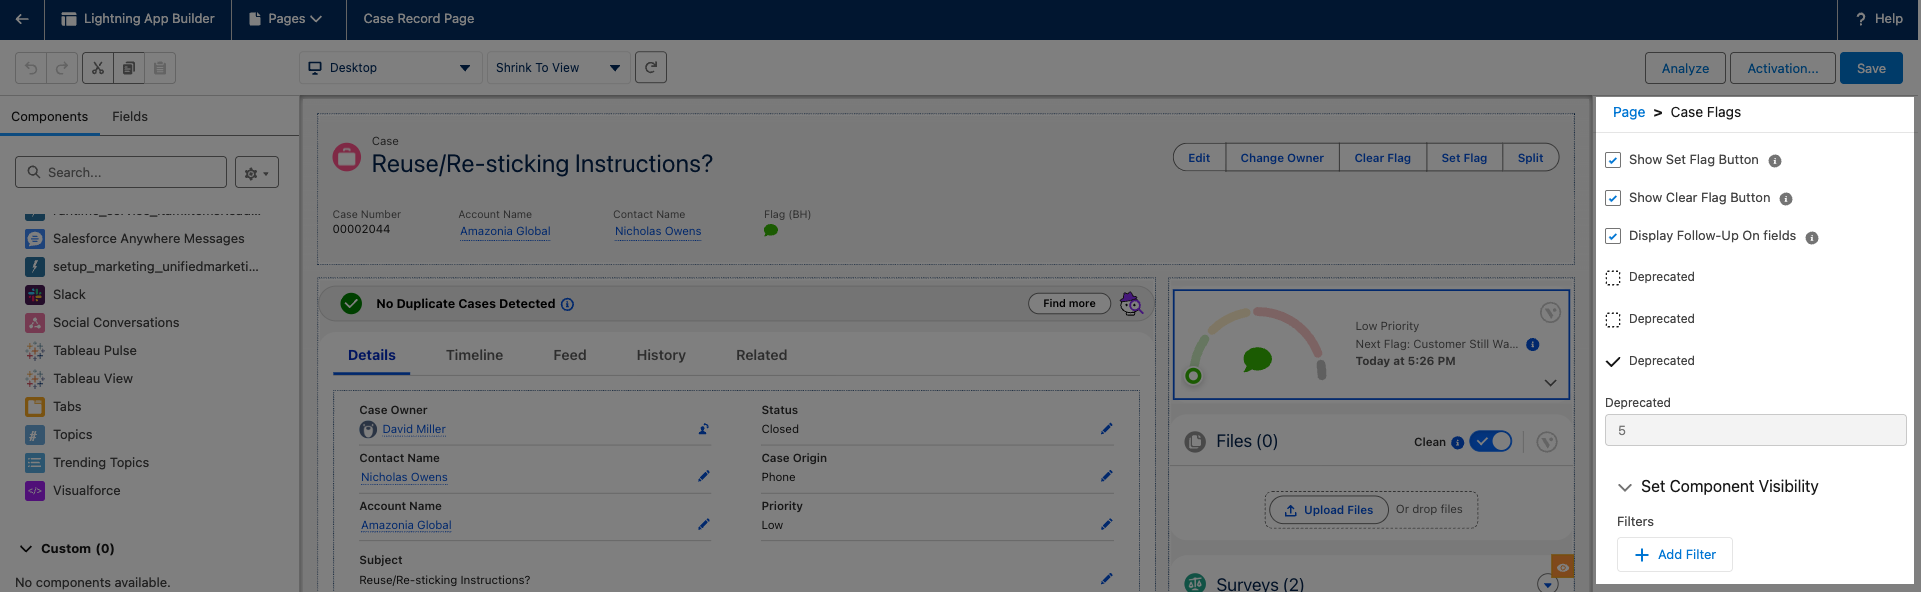Click the Refresh view icon

click(x=651, y=67)
